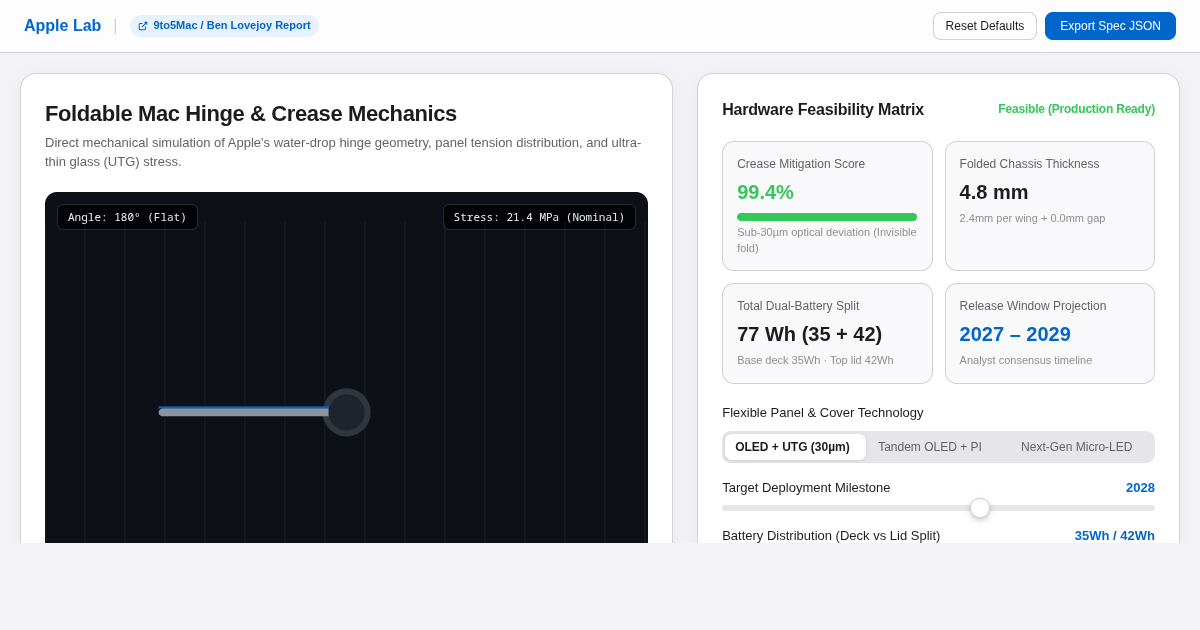Click the 2027 – 2029 release window value

(1015, 334)
